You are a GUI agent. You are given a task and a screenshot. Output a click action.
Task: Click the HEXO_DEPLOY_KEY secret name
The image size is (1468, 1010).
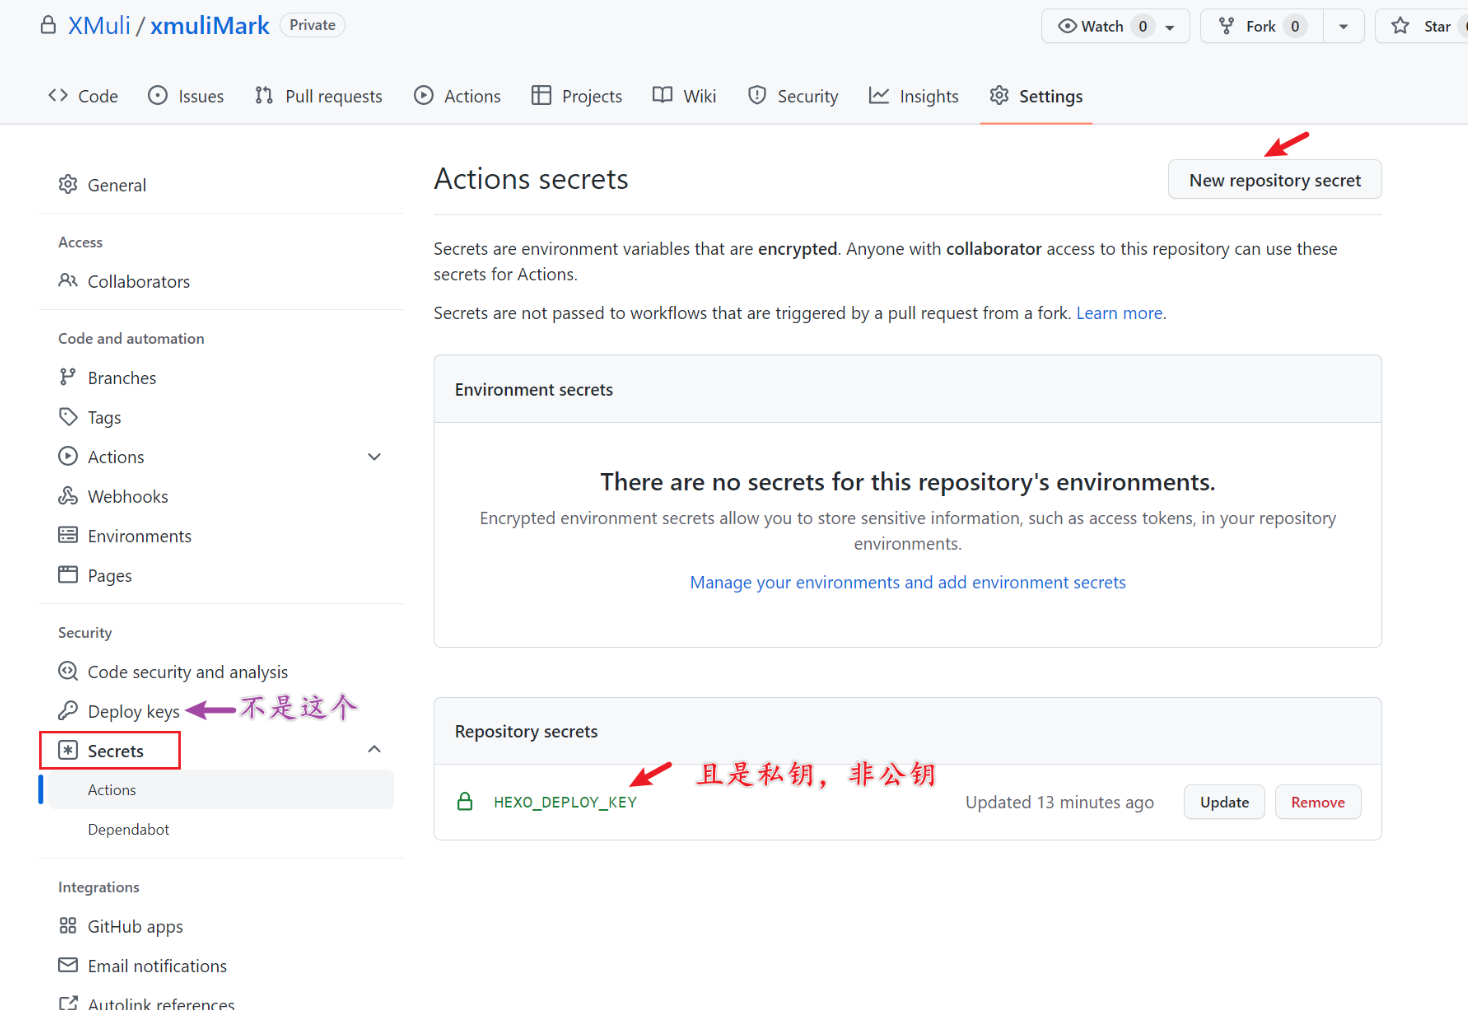565,802
